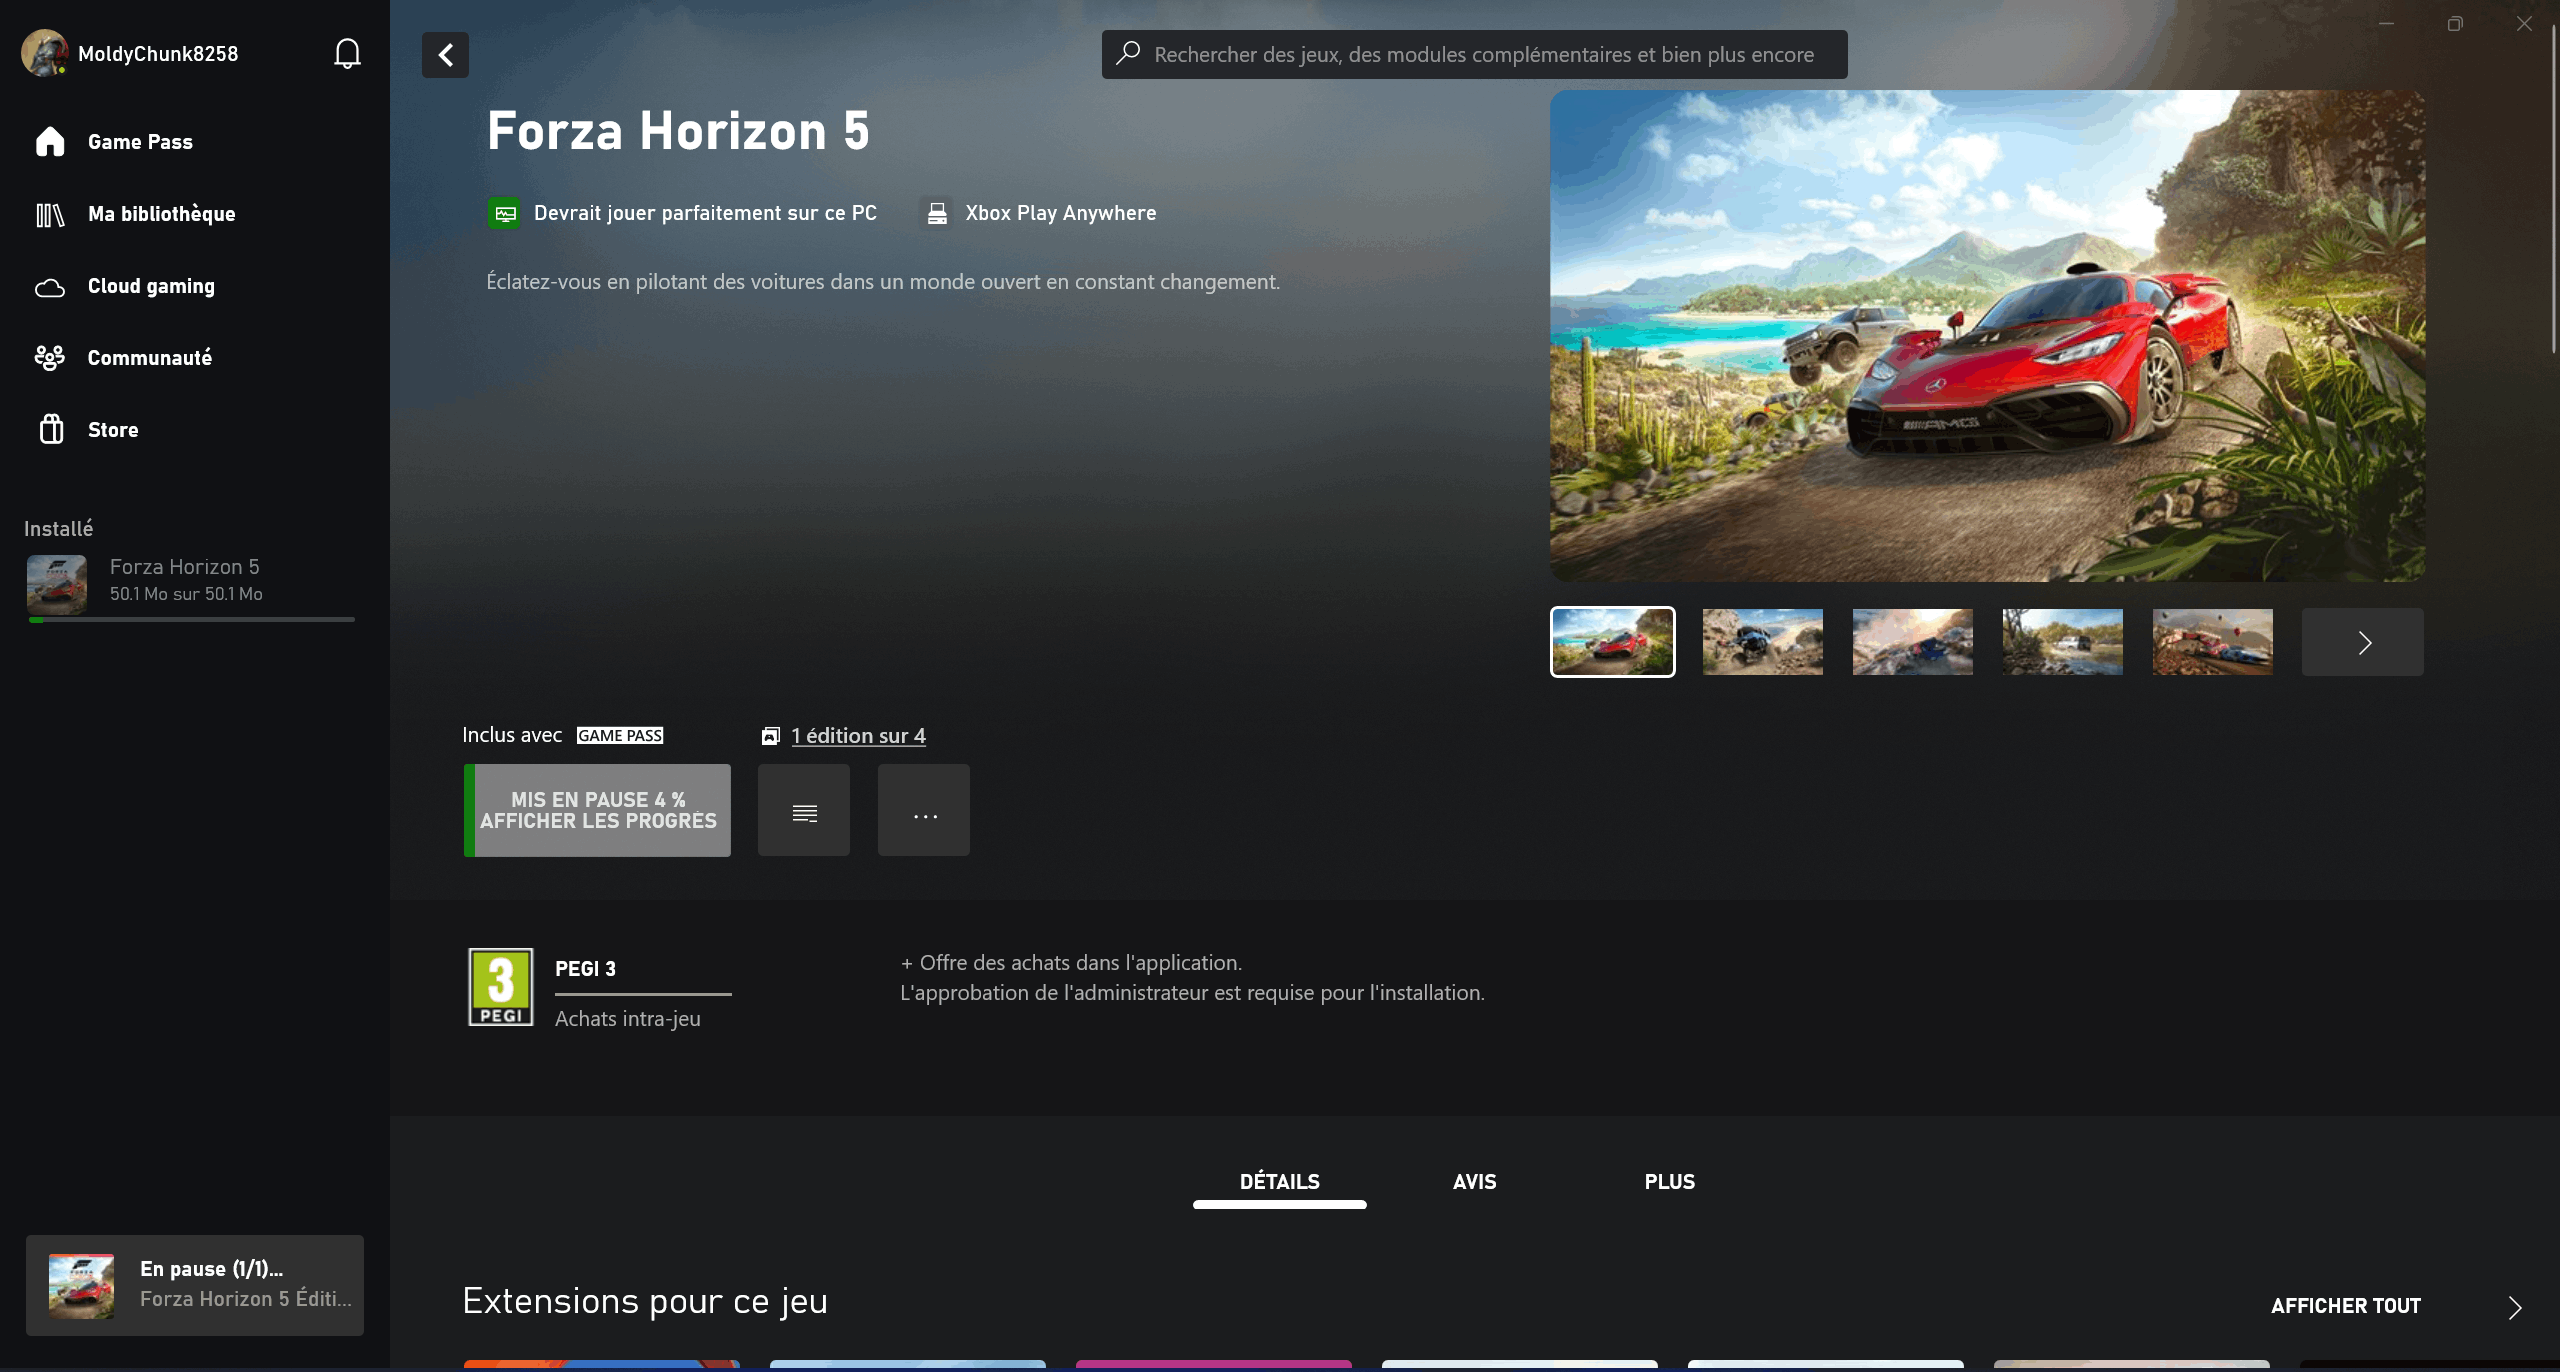
Task: Click the search magnifier icon
Action: 1128,53
